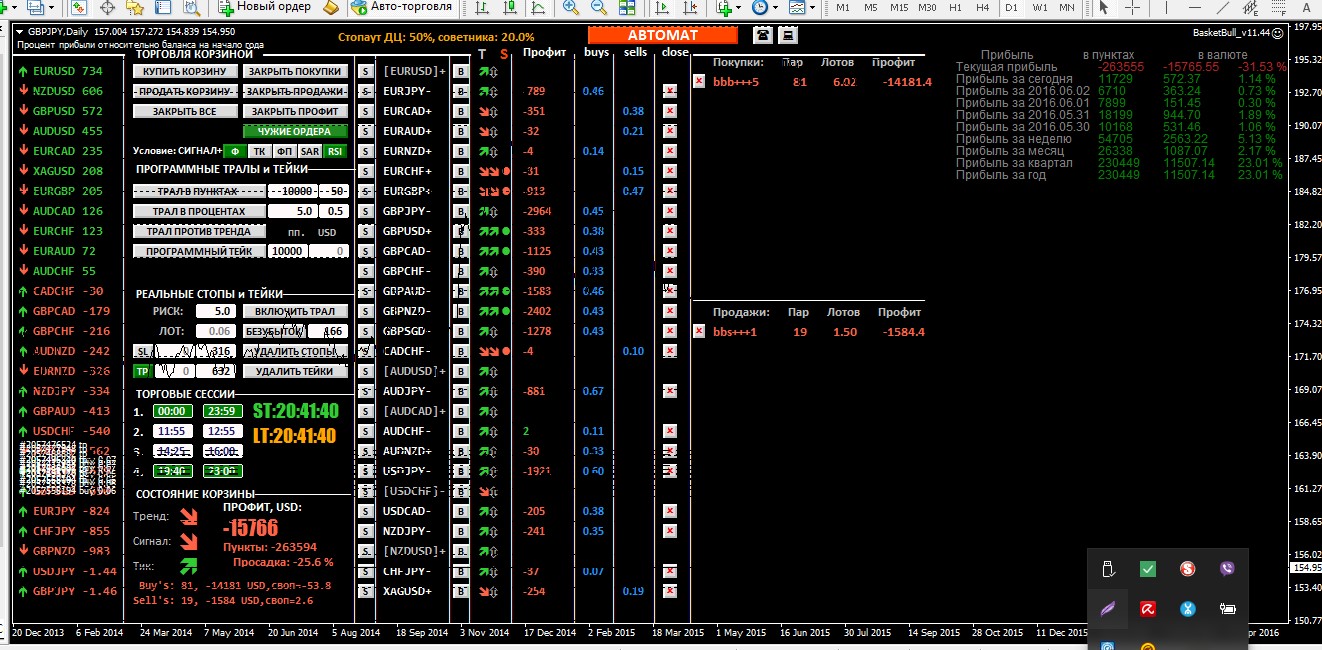Click the orange АВТОМАТ mode bar
This screenshot has height=650, width=1322.
(x=662, y=35)
